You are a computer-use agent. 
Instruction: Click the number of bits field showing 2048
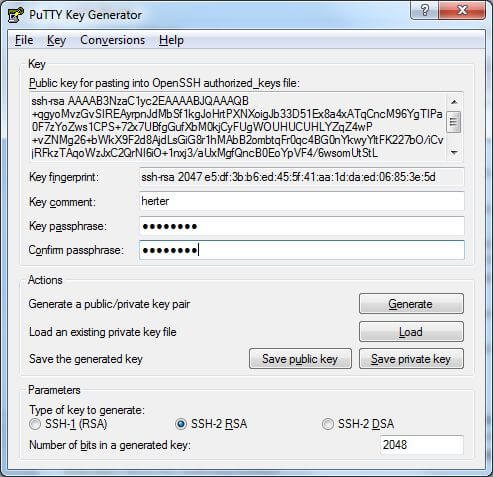pos(422,445)
